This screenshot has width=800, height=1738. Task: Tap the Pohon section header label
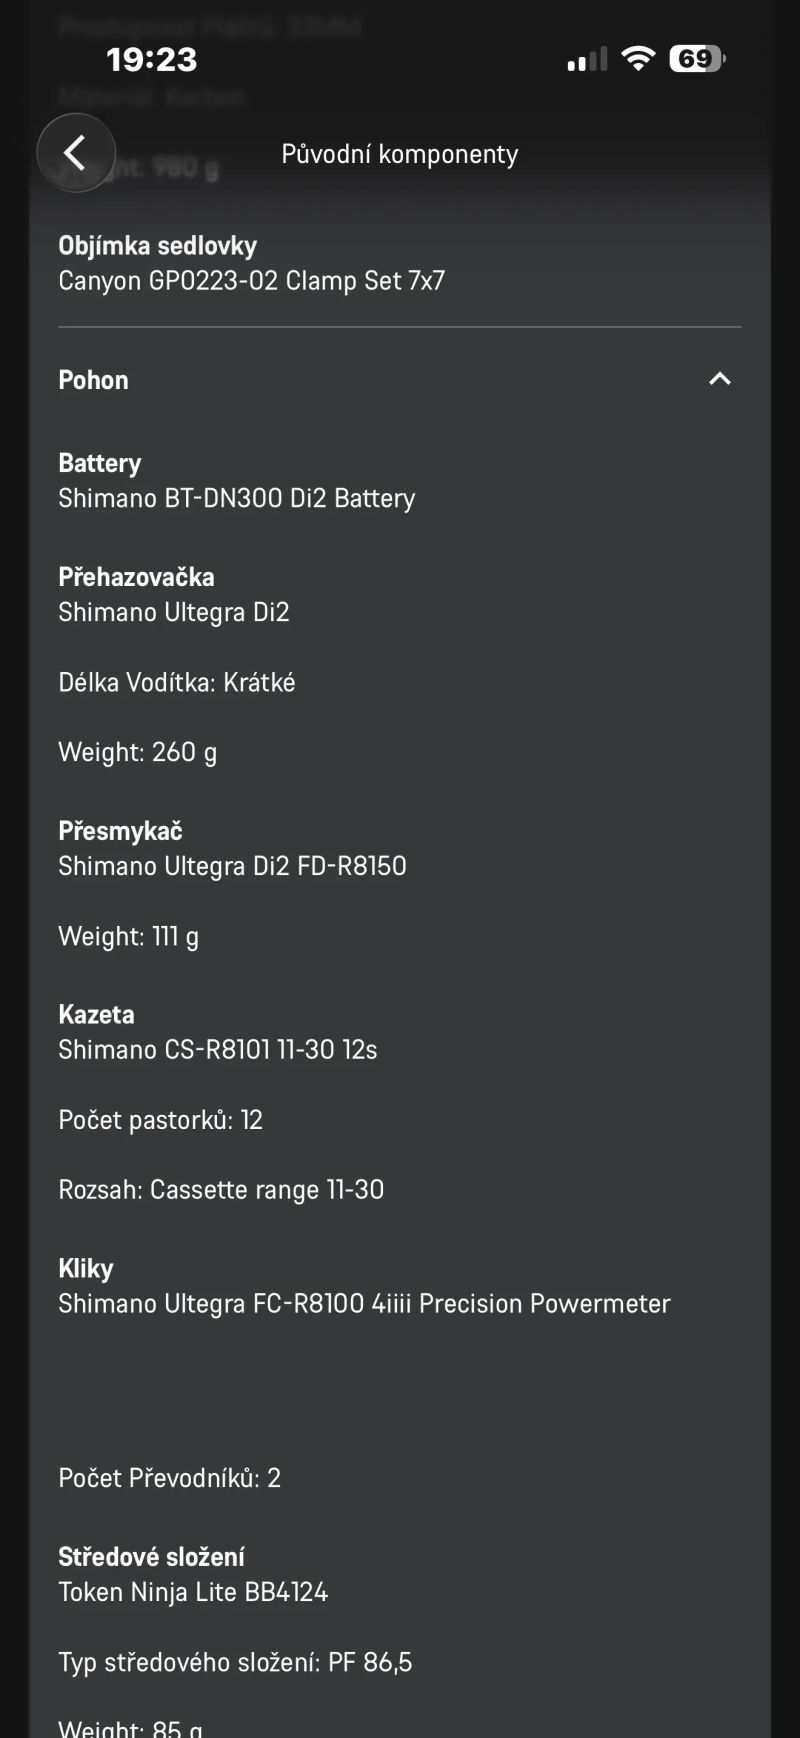[x=94, y=380]
